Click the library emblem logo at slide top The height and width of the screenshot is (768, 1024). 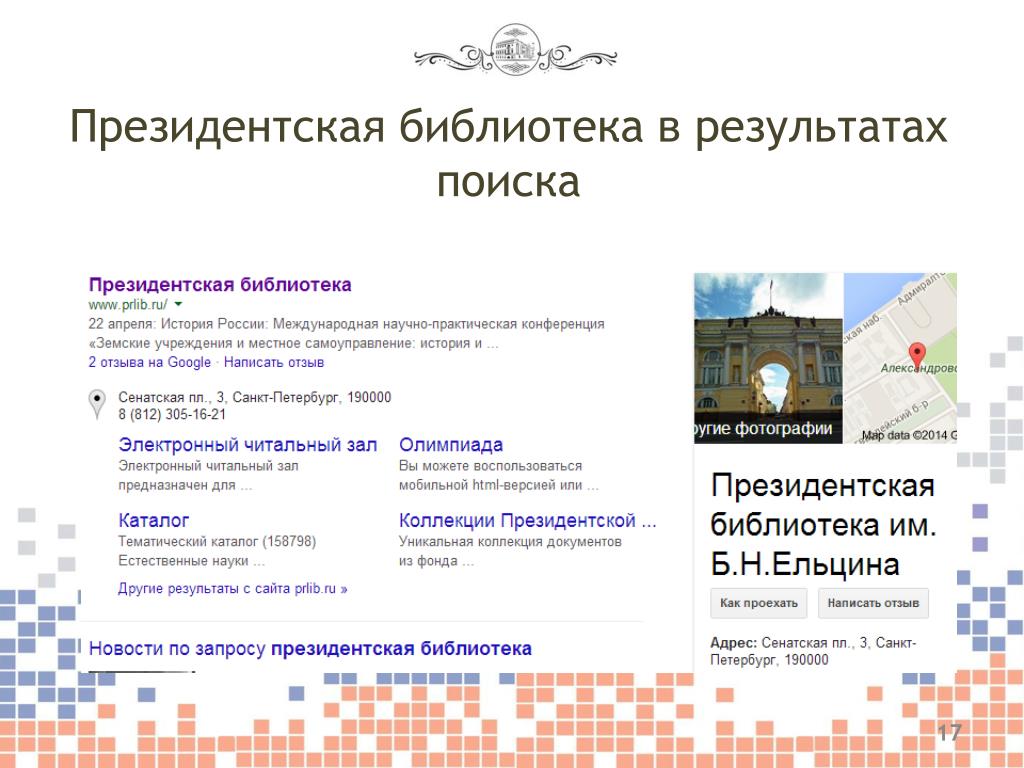515,50
